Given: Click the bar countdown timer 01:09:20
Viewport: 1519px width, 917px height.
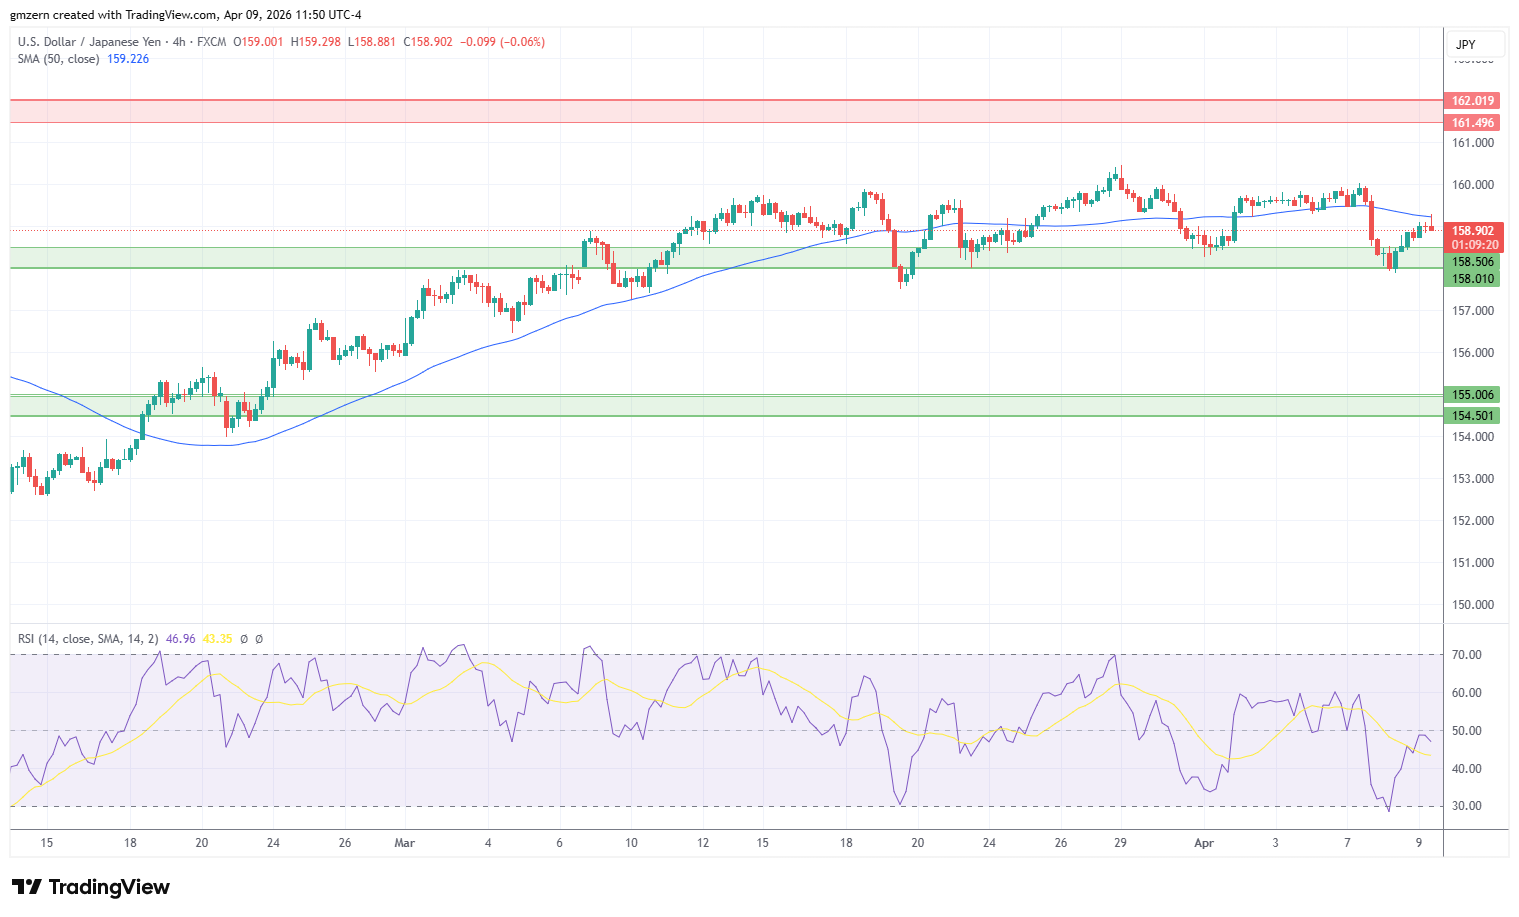Looking at the screenshot, I should [1475, 245].
